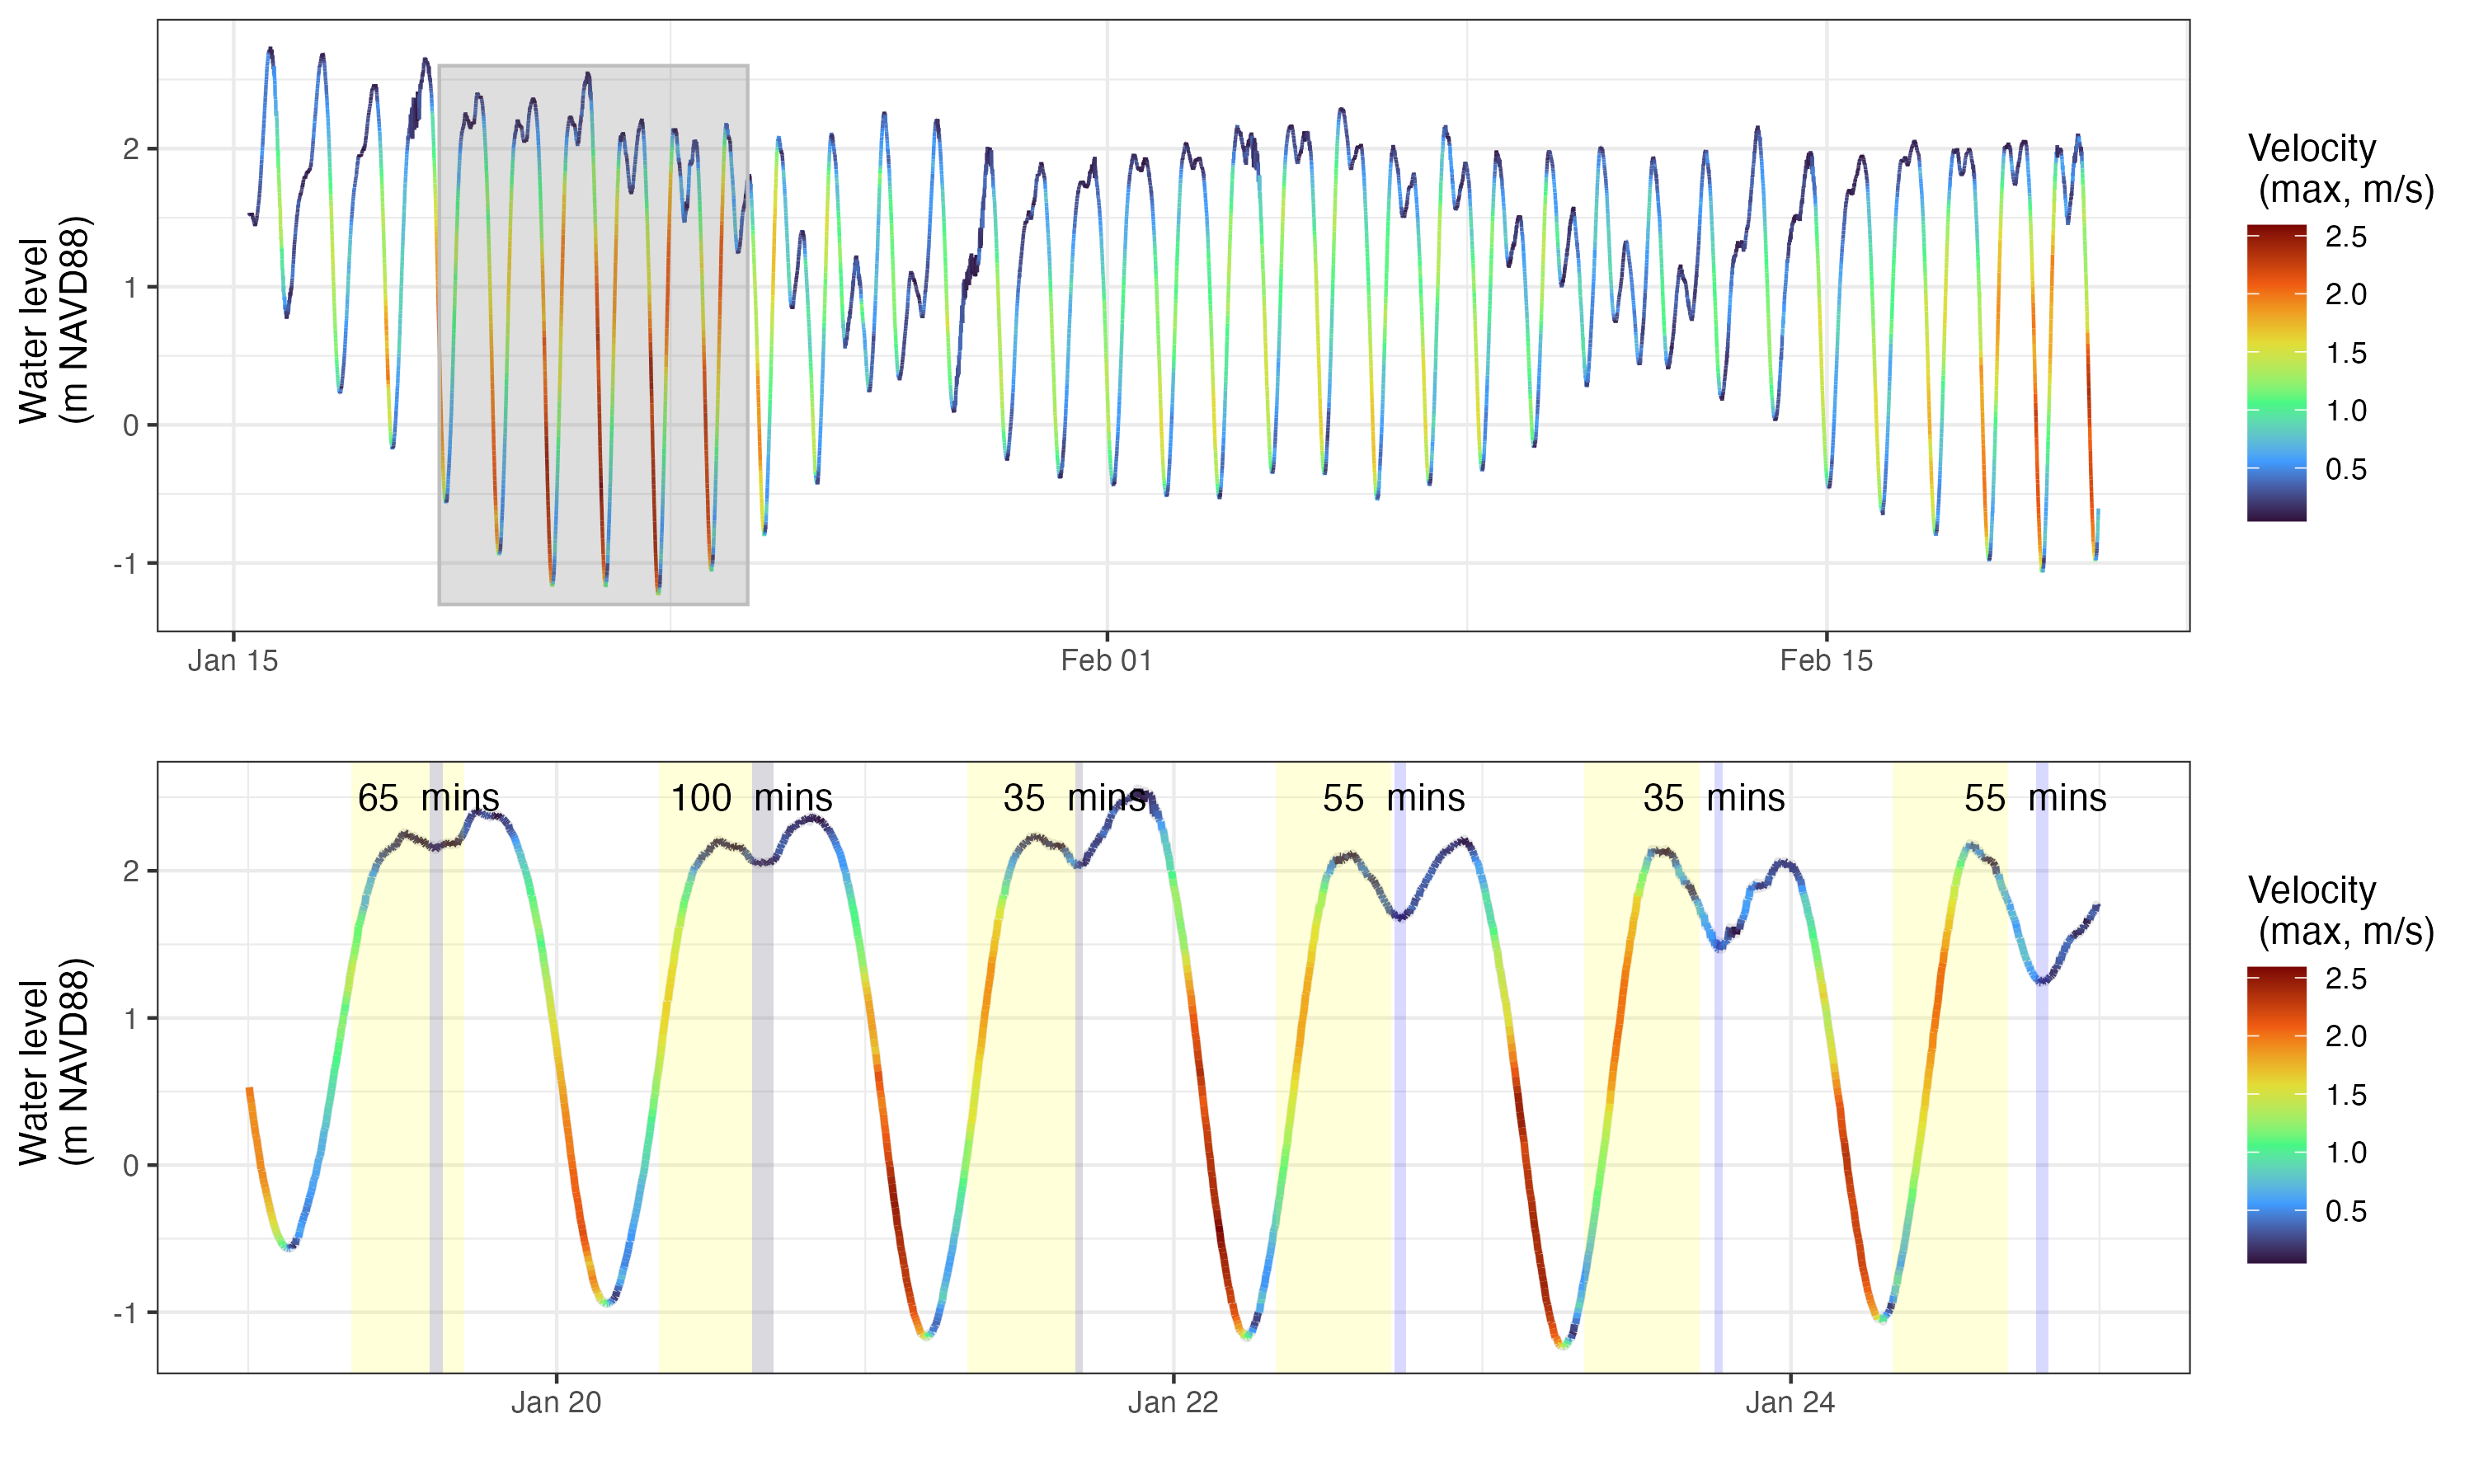Click the Jan 22 axis label
The width and height of the screenshot is (2474, 1484).
(x=1173, y=1403)
